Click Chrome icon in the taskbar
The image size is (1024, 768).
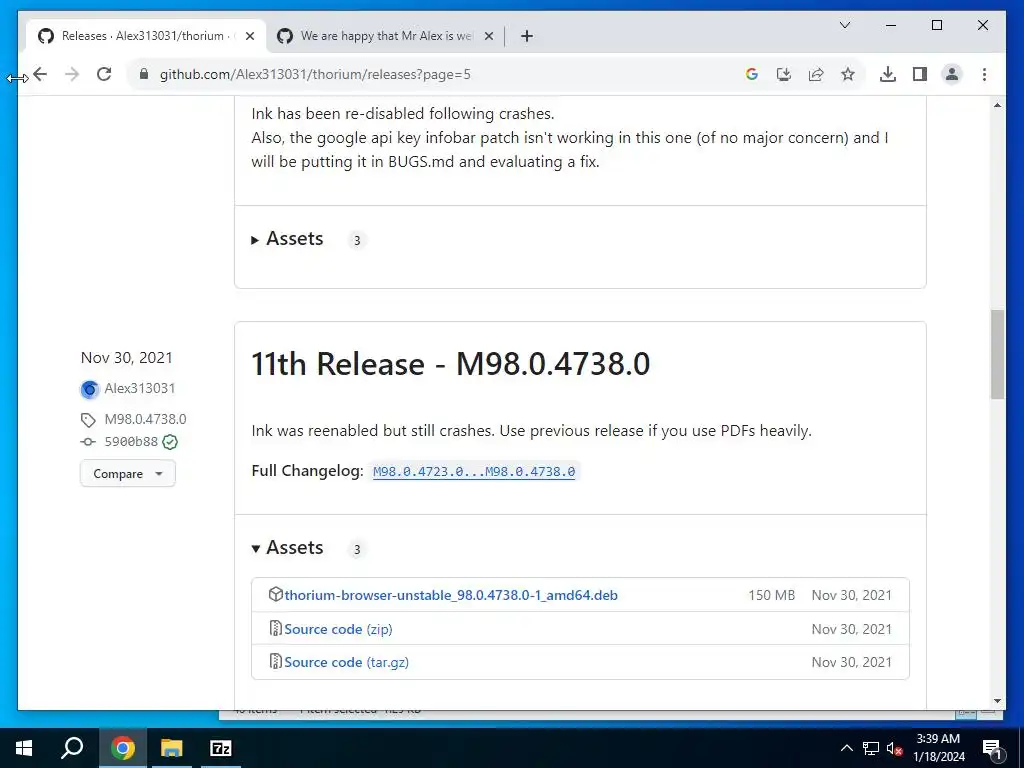122,748
